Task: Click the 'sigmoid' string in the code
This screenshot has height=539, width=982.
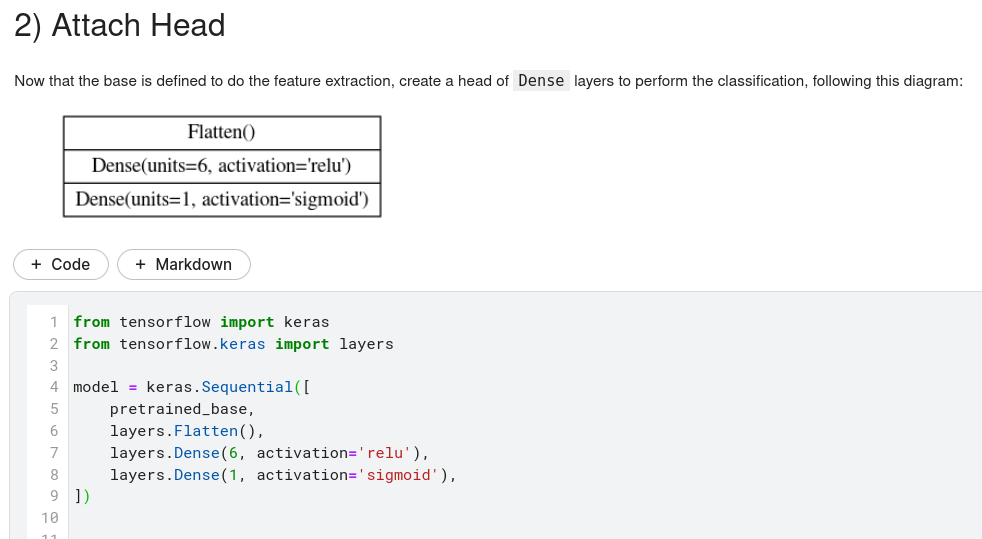Action: [399, 475]
